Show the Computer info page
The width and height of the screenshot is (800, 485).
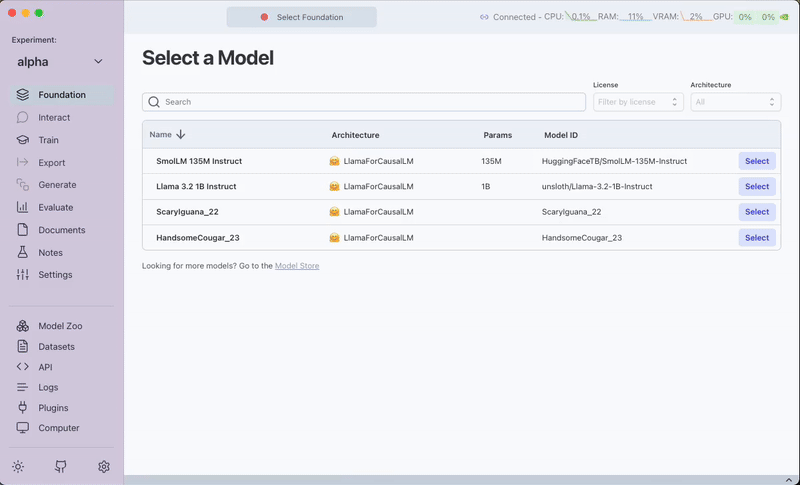coord(58,428)
